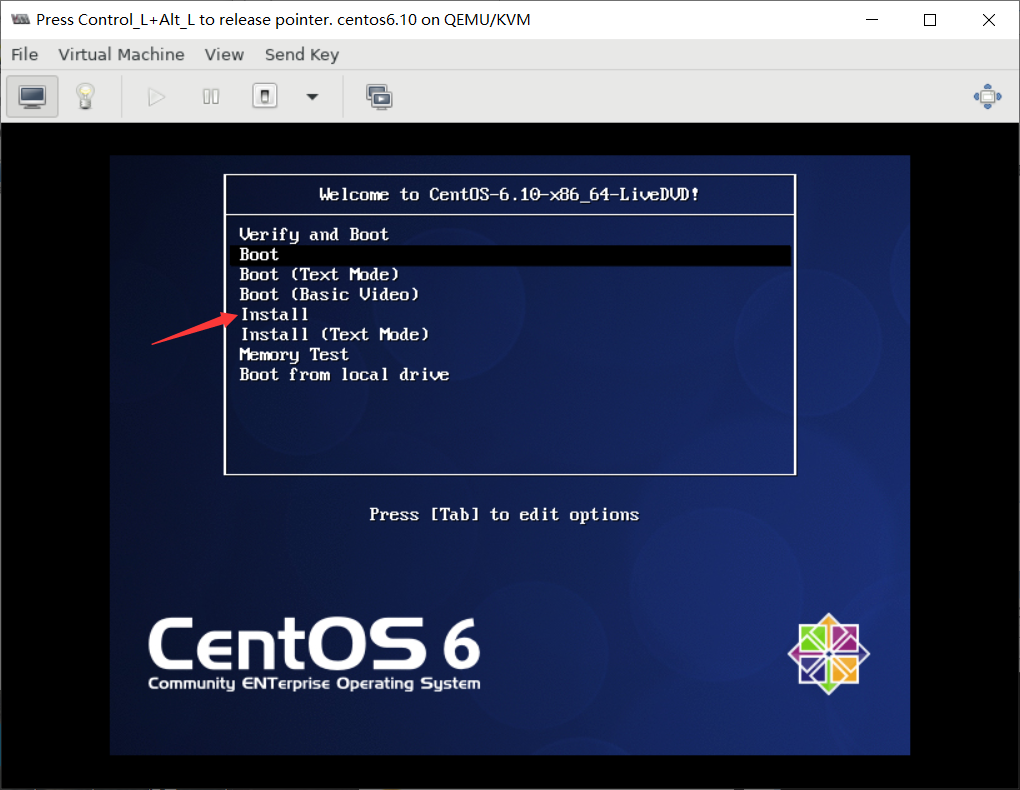Click the virt-manager window title icon
1020x790 pixels.
21,19
